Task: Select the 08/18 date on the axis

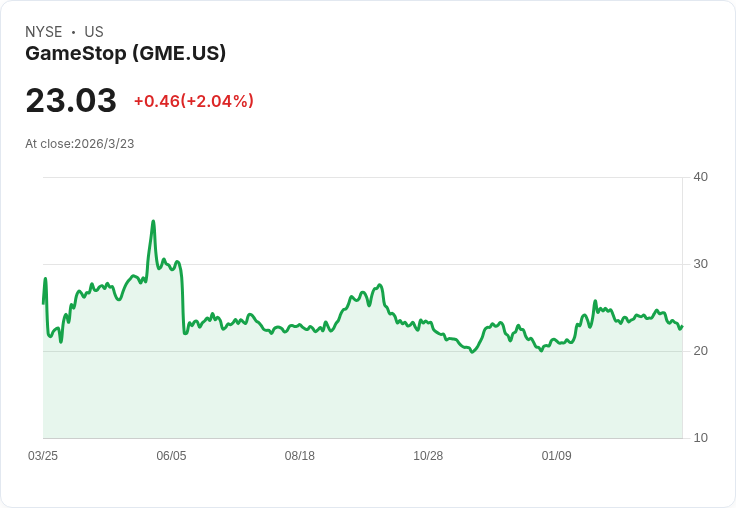Action: 300,456
